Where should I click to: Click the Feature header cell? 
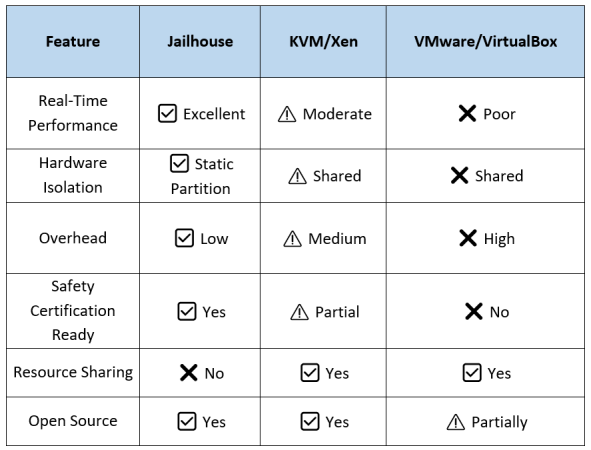coord(73,41)
